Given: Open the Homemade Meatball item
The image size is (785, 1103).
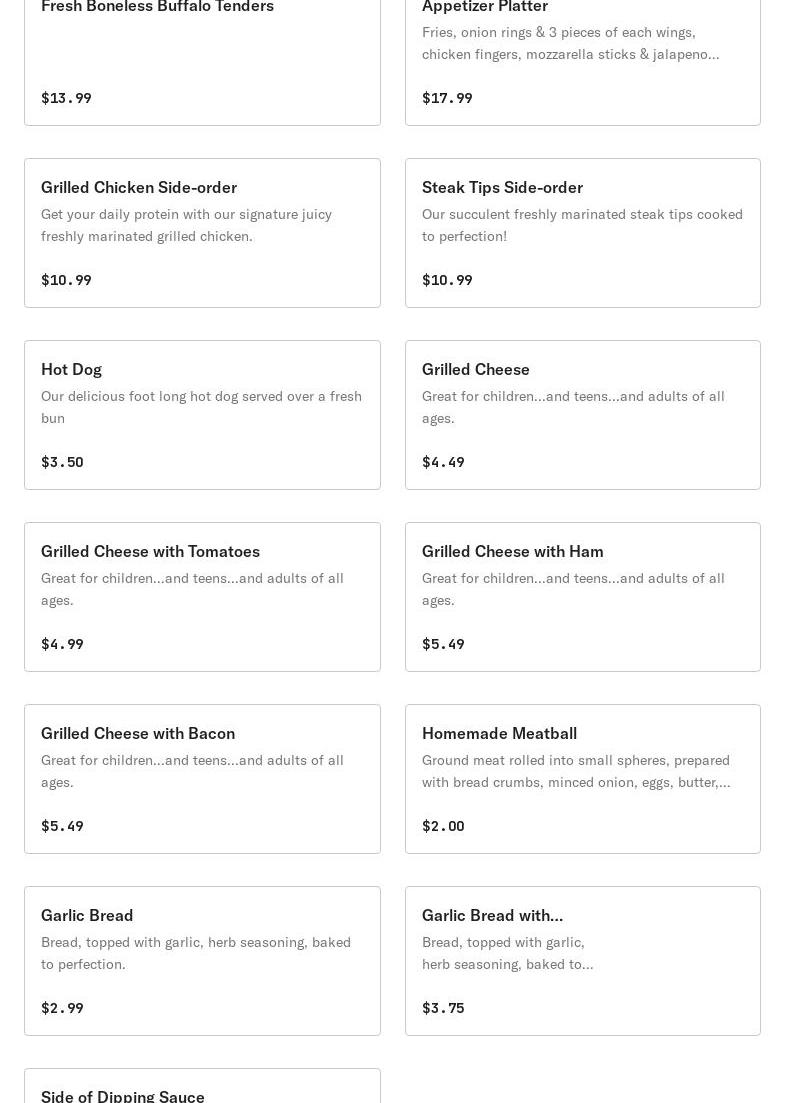Looking at the screenshot, I should pos(582,779).
